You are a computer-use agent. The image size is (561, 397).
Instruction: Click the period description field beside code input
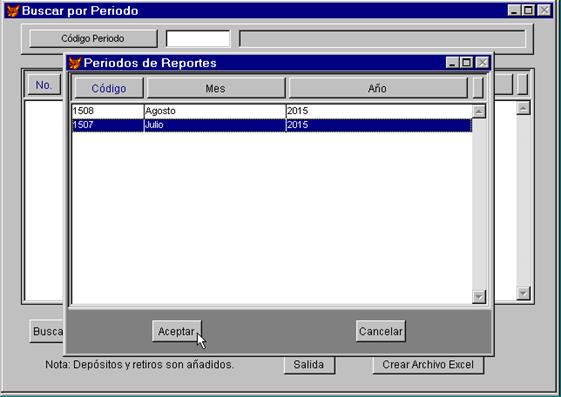pyautogui.click(x=382, y=39)
